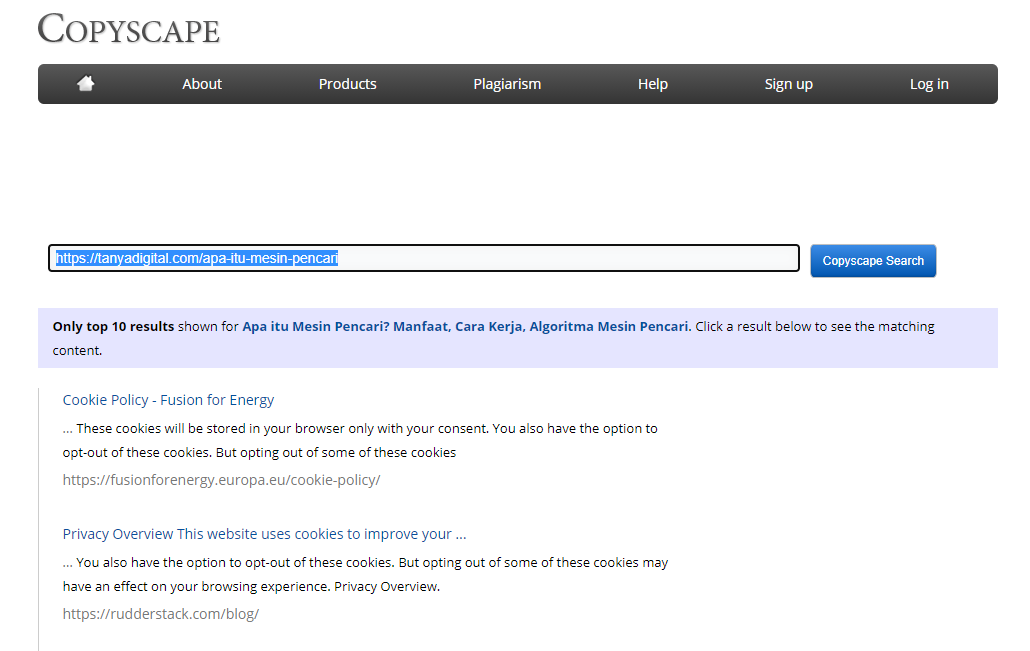Open the Apa itu Mesin Pencari link
This screenshot has height=651, width=1030.
[466, 326]
